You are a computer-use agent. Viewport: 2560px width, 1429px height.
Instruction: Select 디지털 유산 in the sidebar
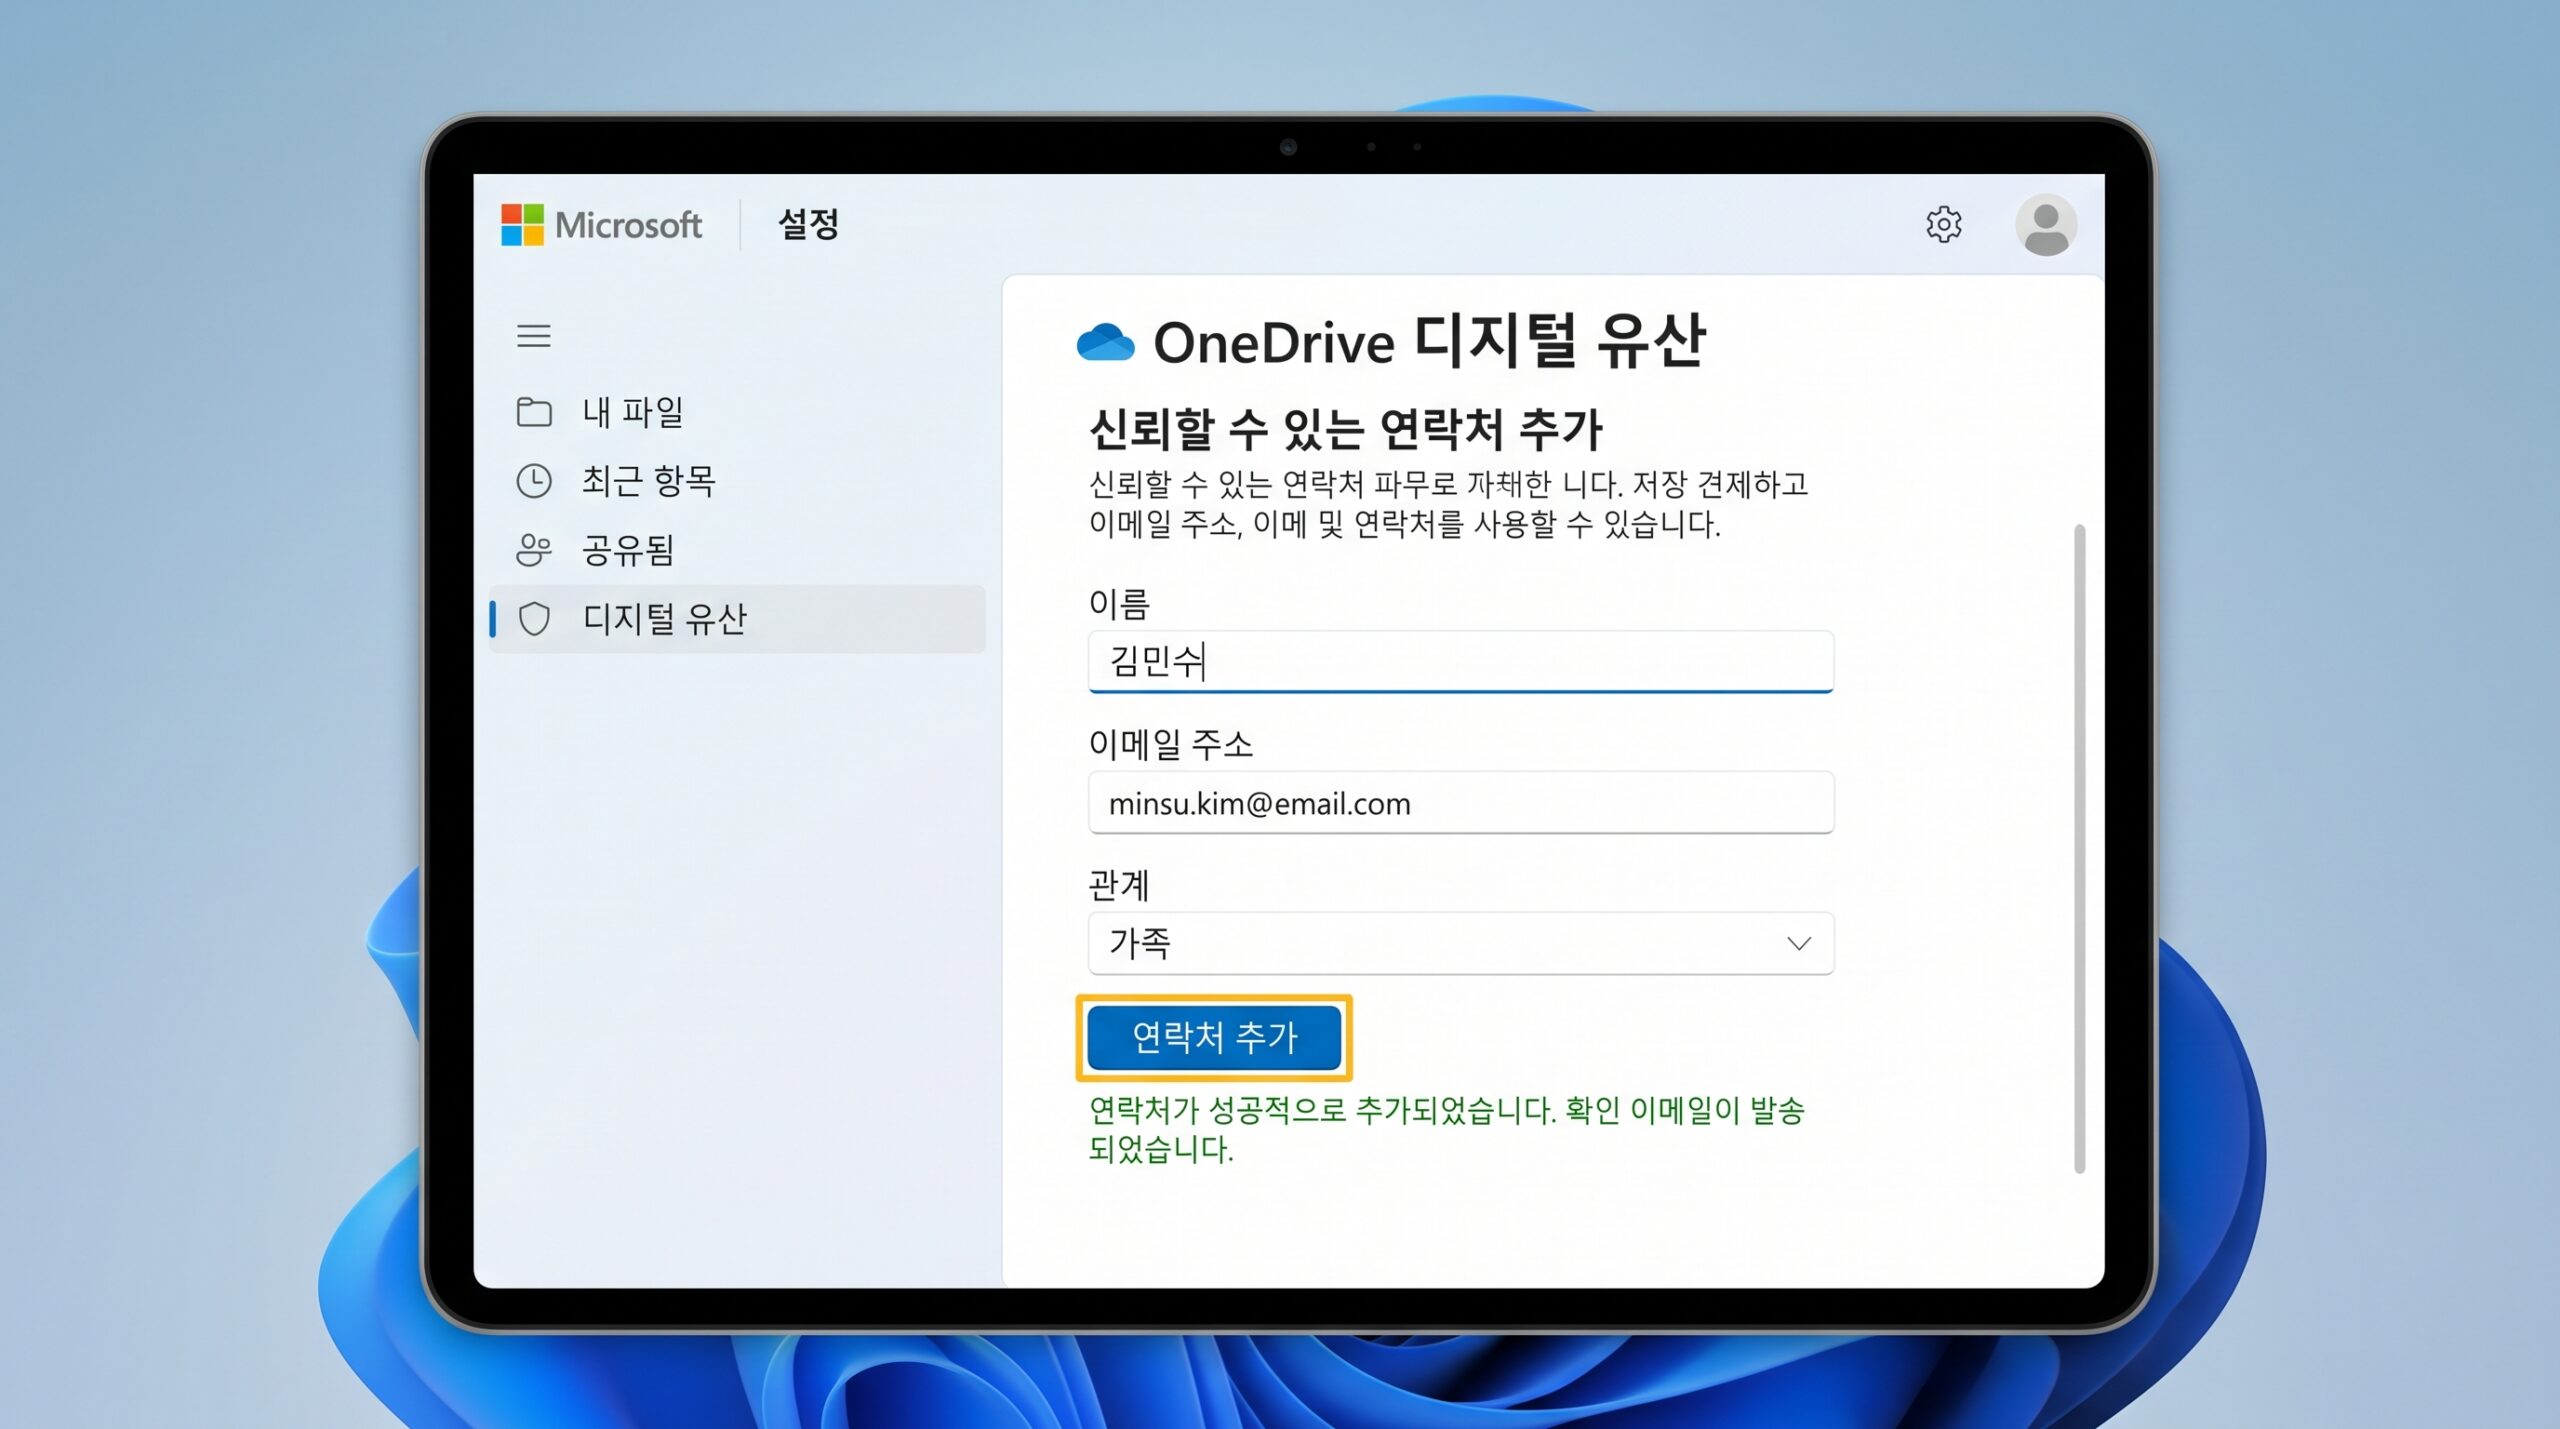click(738, 619)
